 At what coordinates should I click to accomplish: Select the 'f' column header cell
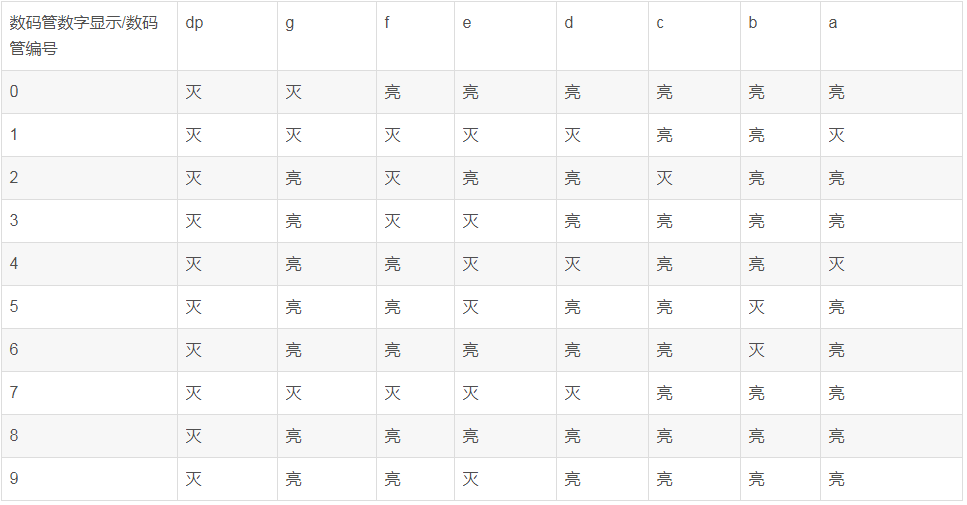pyautogui.click(x=387, y=23)
